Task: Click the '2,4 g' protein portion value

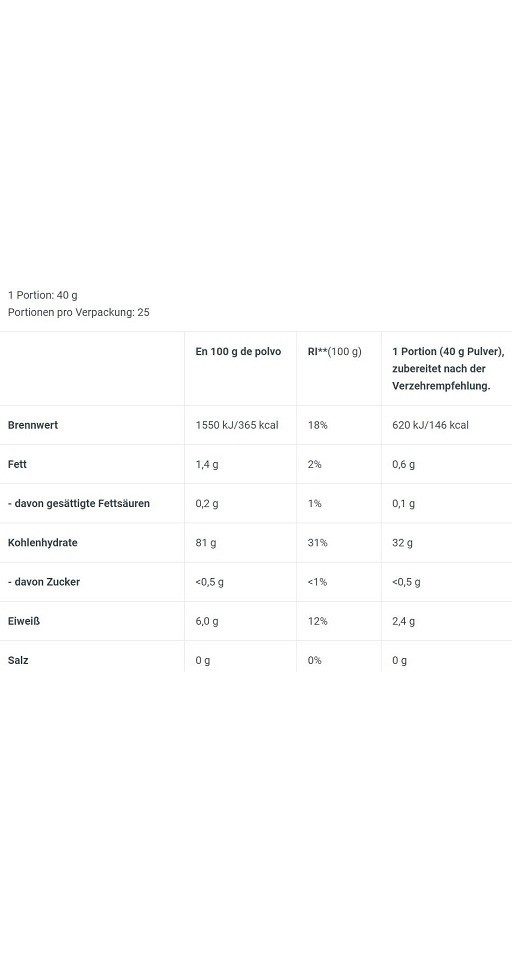Action: pyautogui.click(x=404, y=621)
